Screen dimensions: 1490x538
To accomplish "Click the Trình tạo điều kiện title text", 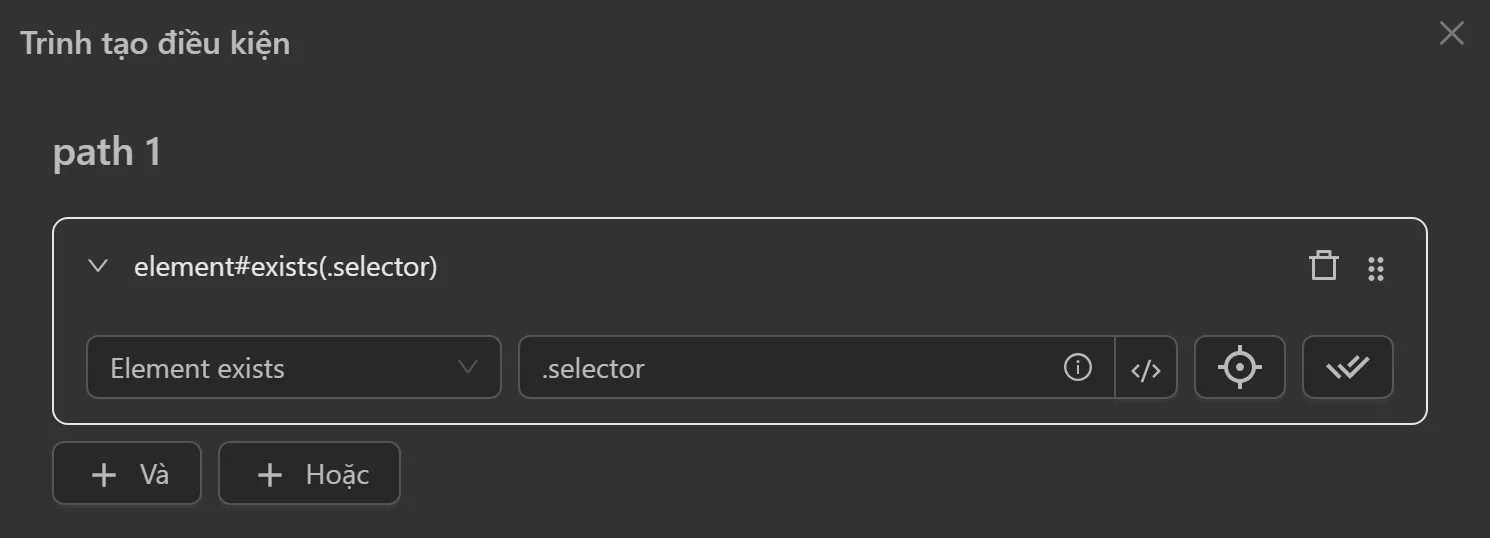I will (x=155, y=44).
